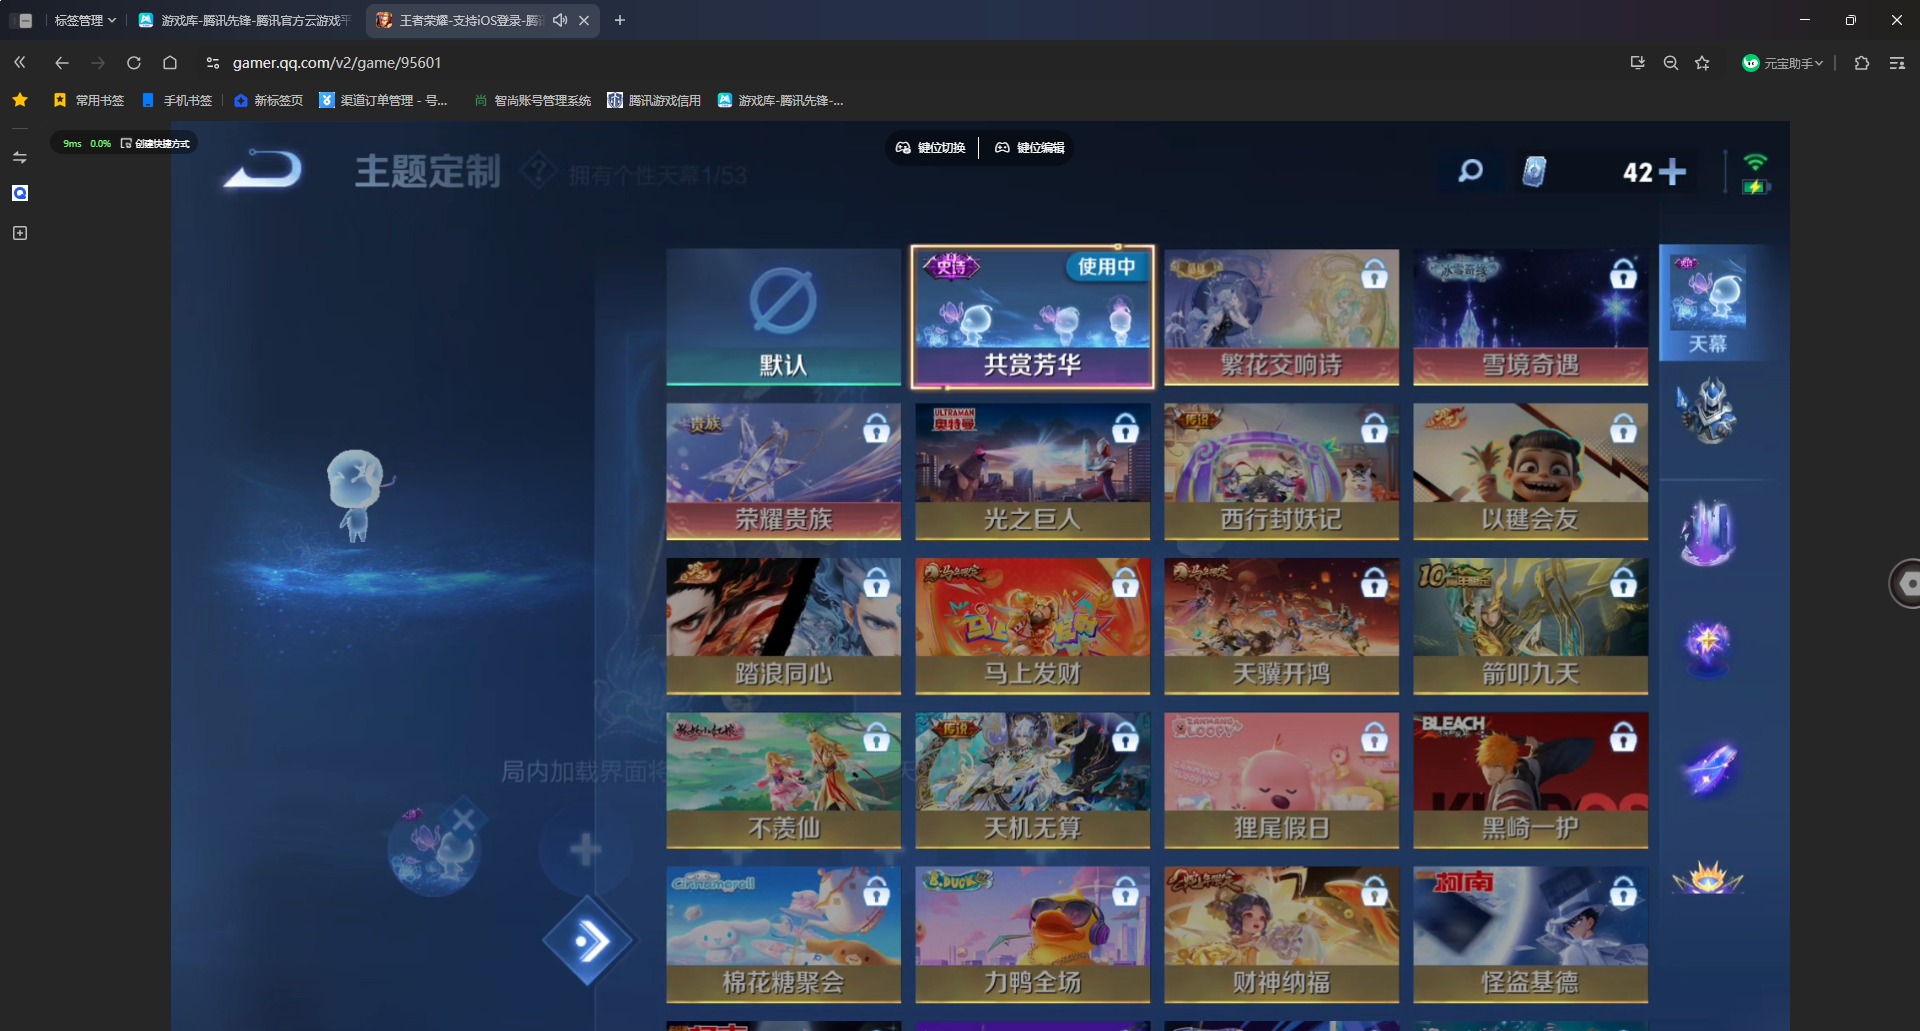Select the 狸尾假日 theme card
This screenshot has width=1920, height=1031.
pyautogui.click(x=1282, y=780)
